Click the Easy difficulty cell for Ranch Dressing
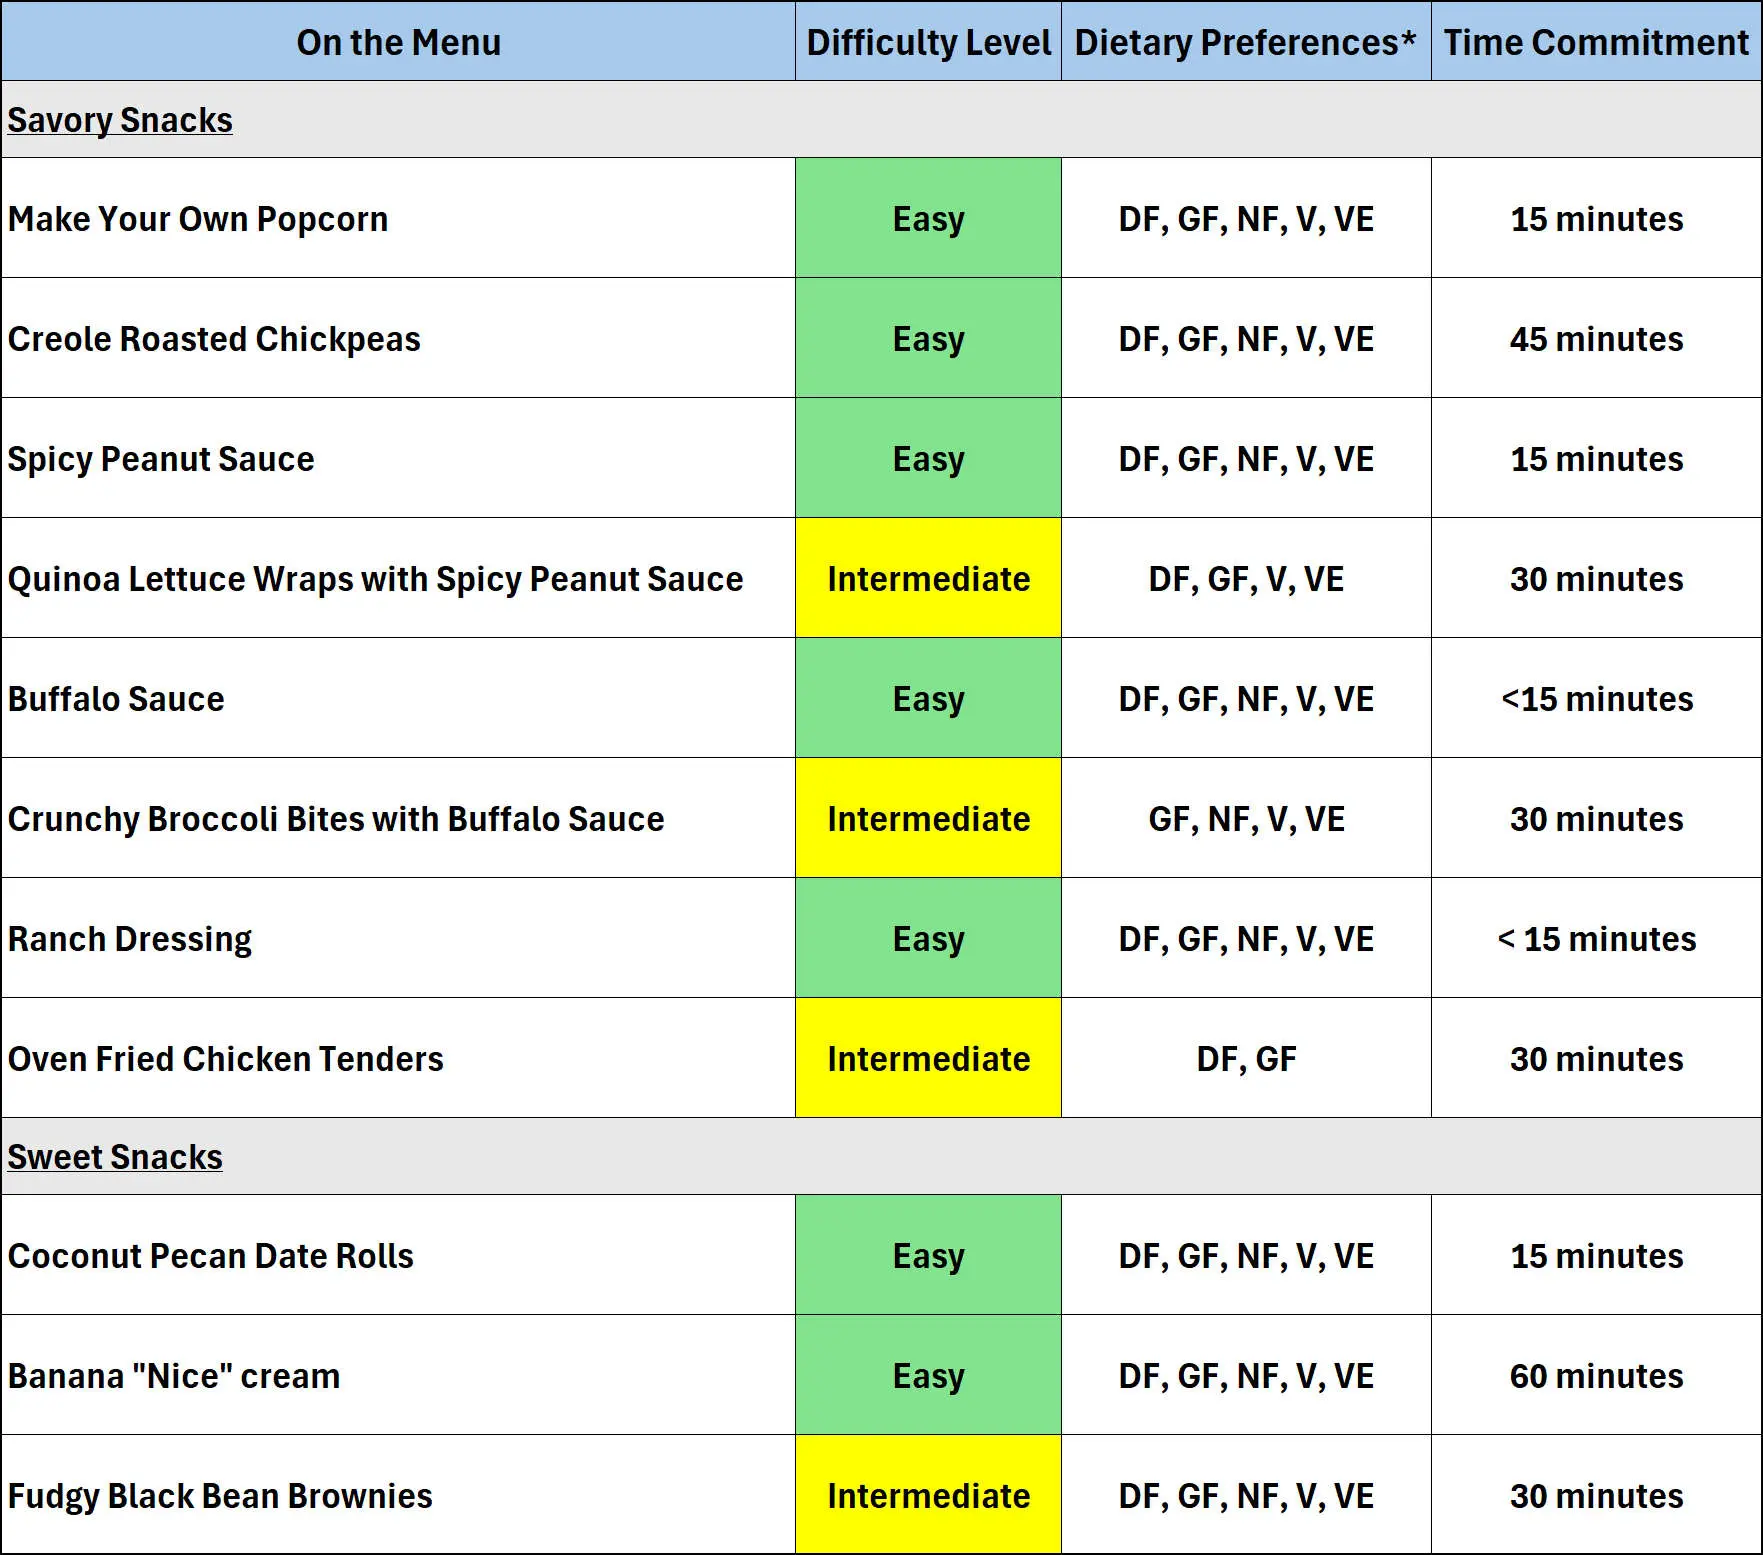 coord(928,938)
